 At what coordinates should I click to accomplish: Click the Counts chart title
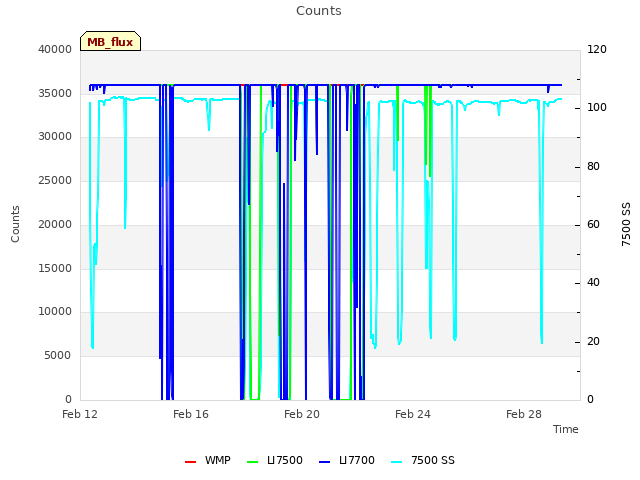click(319, 11)
